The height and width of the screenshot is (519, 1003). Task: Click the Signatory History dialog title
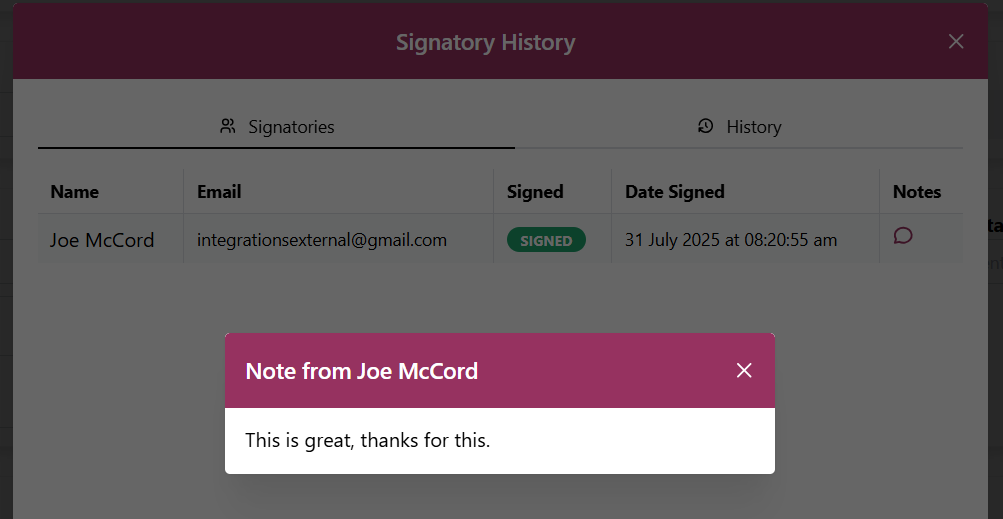click(485, 42)
